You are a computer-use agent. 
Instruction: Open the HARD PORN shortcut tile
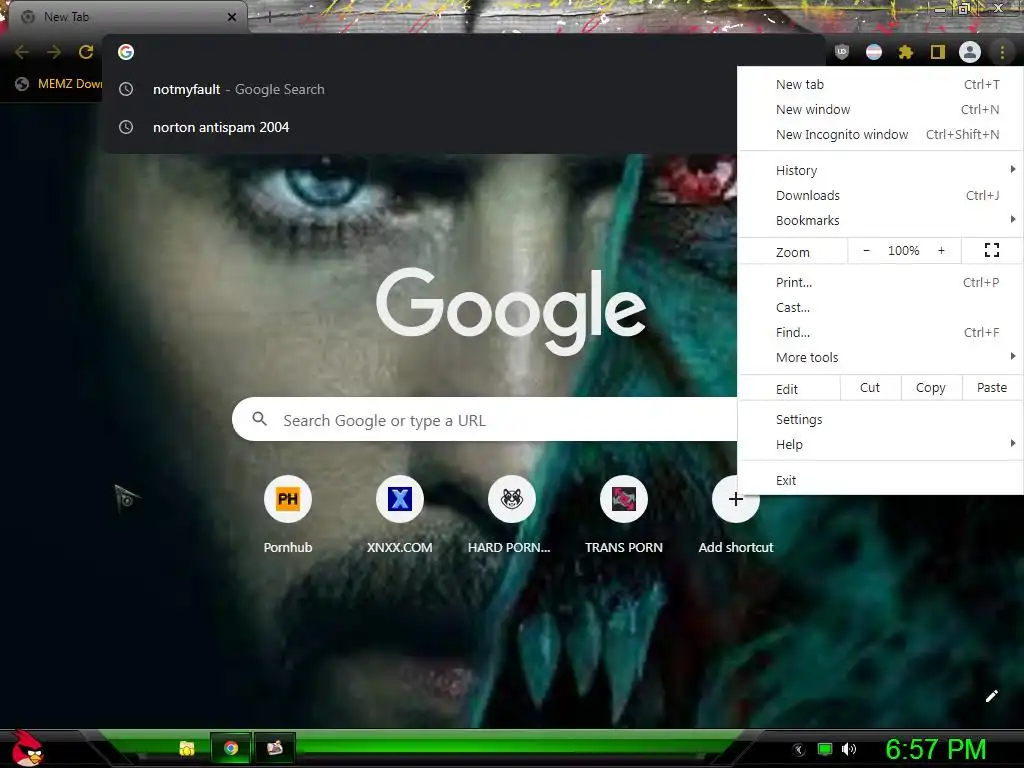pos(509,515)
